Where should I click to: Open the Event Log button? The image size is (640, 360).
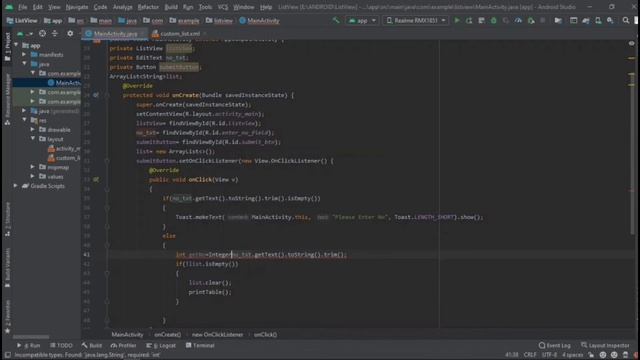(554, 345)
